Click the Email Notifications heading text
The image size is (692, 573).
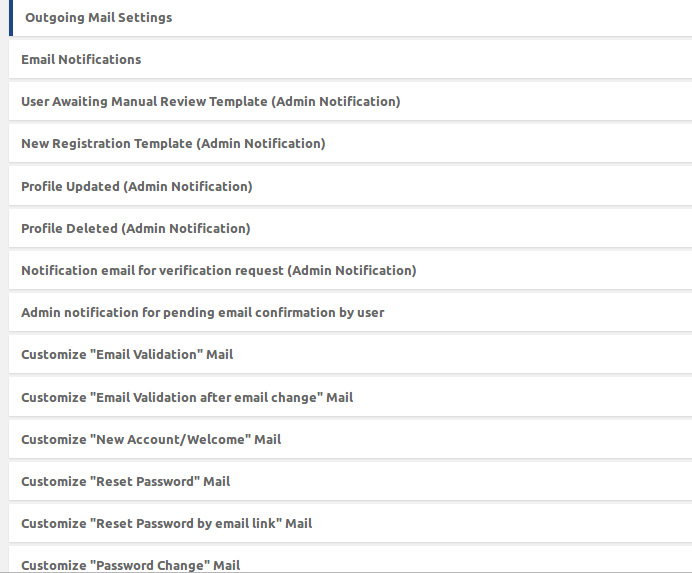(81, 60)
